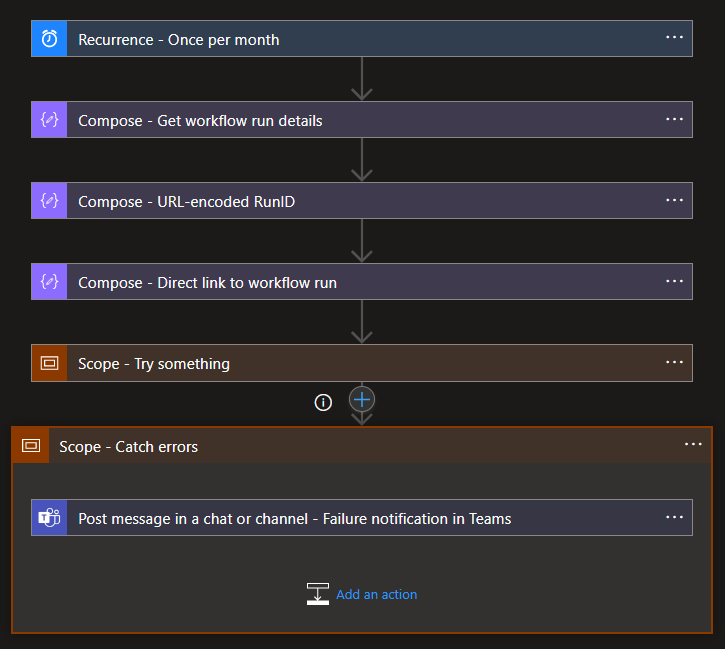Insert a new step with the plus button
This screenshot has width=725, height=649.
click(362, 400)
